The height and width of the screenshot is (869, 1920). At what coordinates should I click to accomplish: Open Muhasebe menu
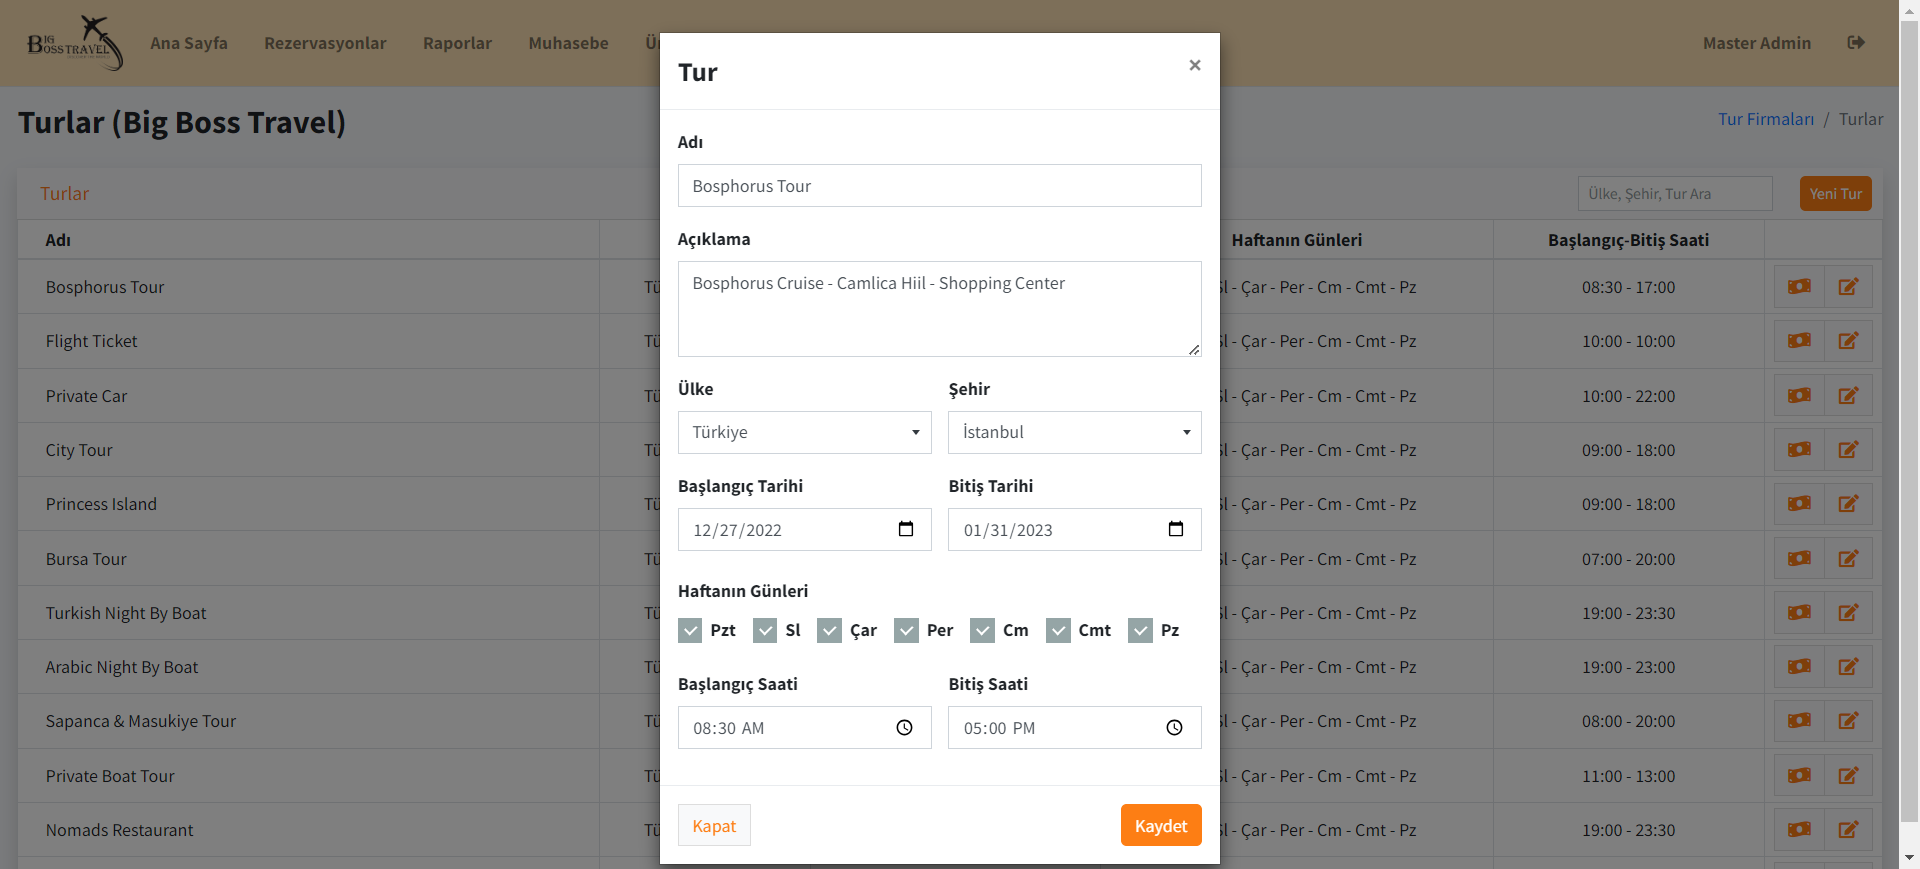(x=568, y=43)
